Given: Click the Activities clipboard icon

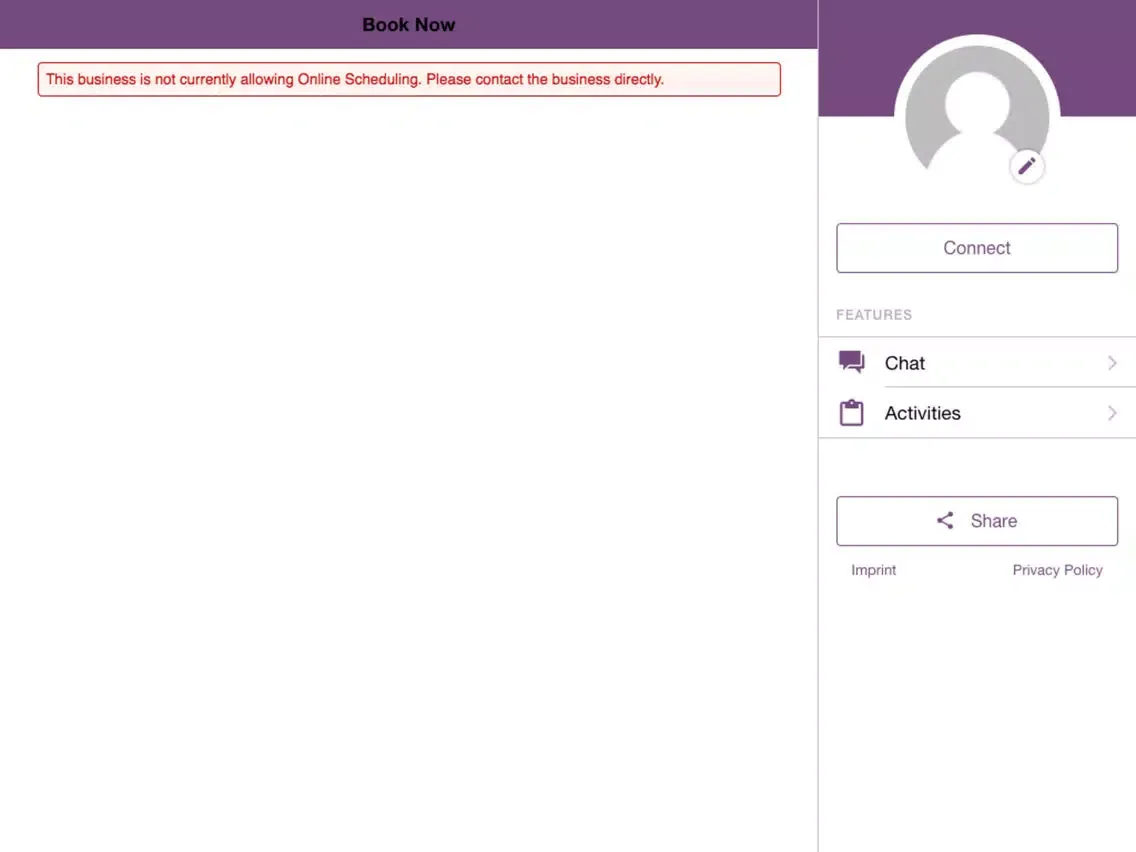Looking at the screenshot, I should point(851,413).
